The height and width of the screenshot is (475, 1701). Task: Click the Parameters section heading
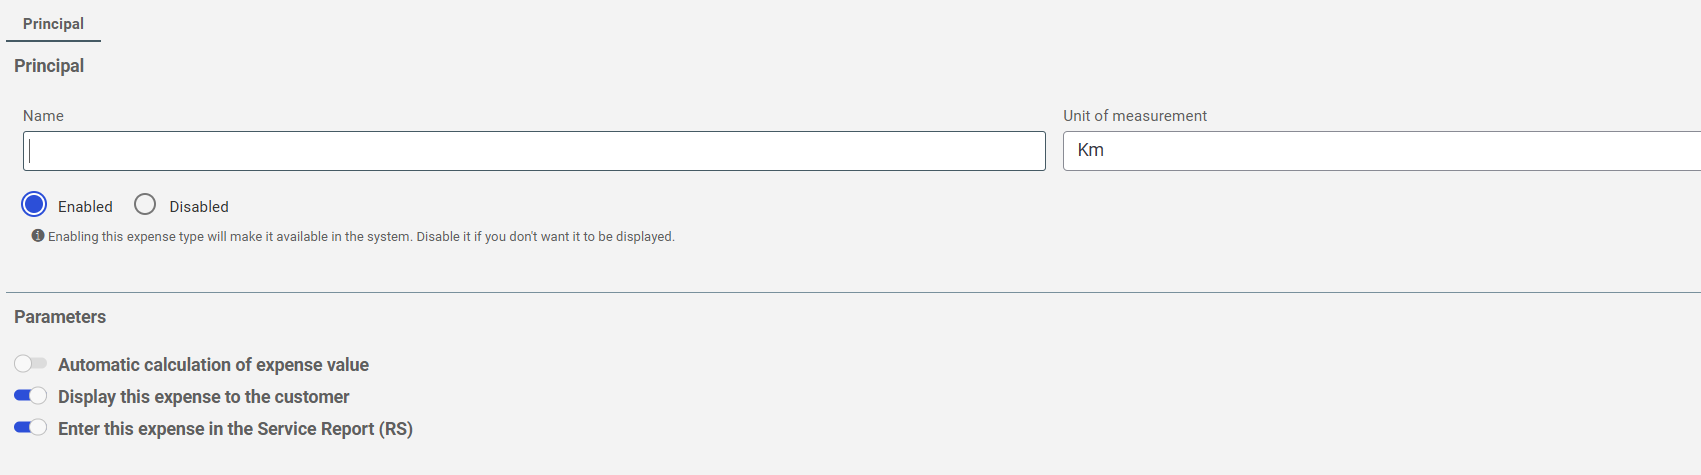(x=60, y=317)
